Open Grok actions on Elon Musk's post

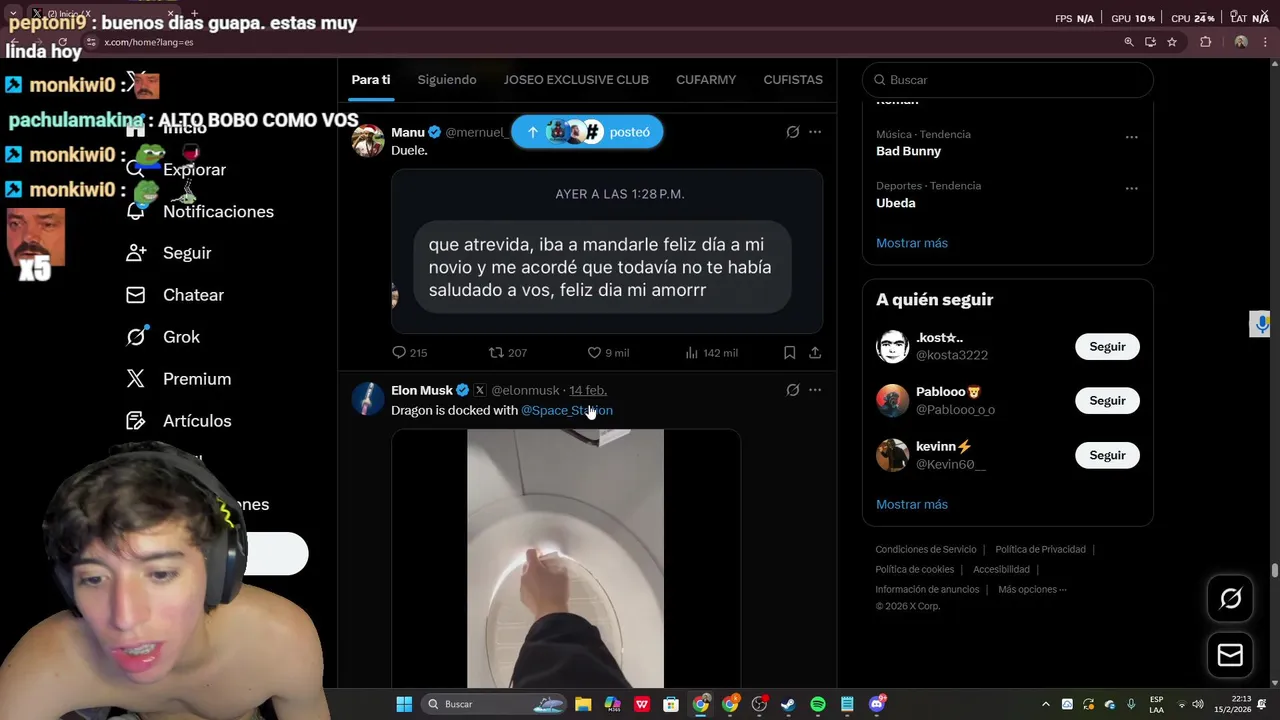[x=793, y=390]
